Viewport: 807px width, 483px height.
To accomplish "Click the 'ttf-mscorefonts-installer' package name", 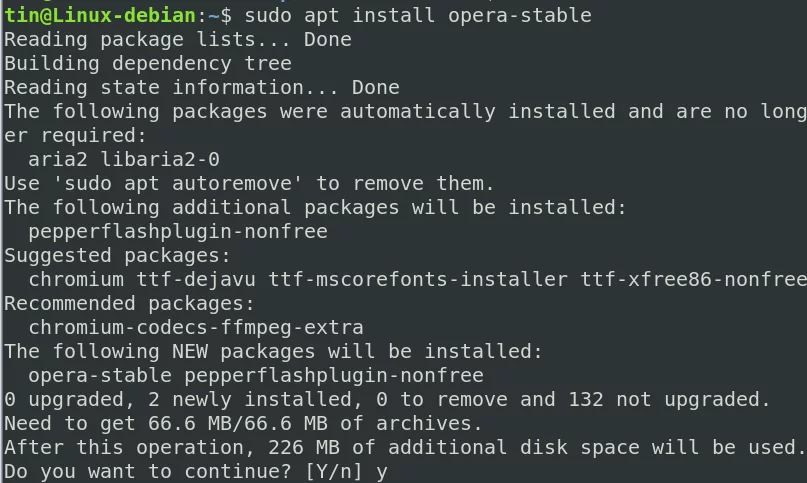I will 417,279.
